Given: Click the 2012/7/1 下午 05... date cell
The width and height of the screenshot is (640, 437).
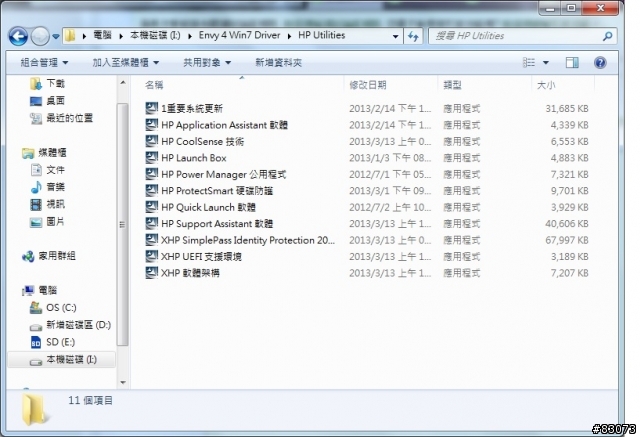Looking at the screenshot, I should click(390, 175).
